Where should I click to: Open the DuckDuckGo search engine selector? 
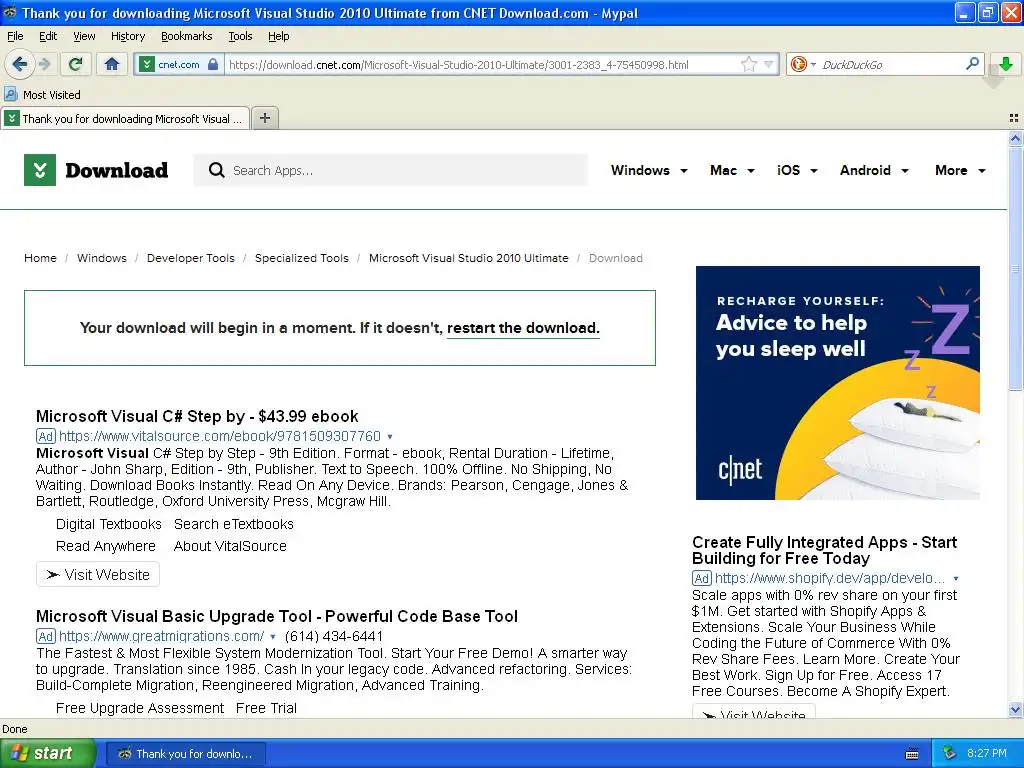(803, 64)
